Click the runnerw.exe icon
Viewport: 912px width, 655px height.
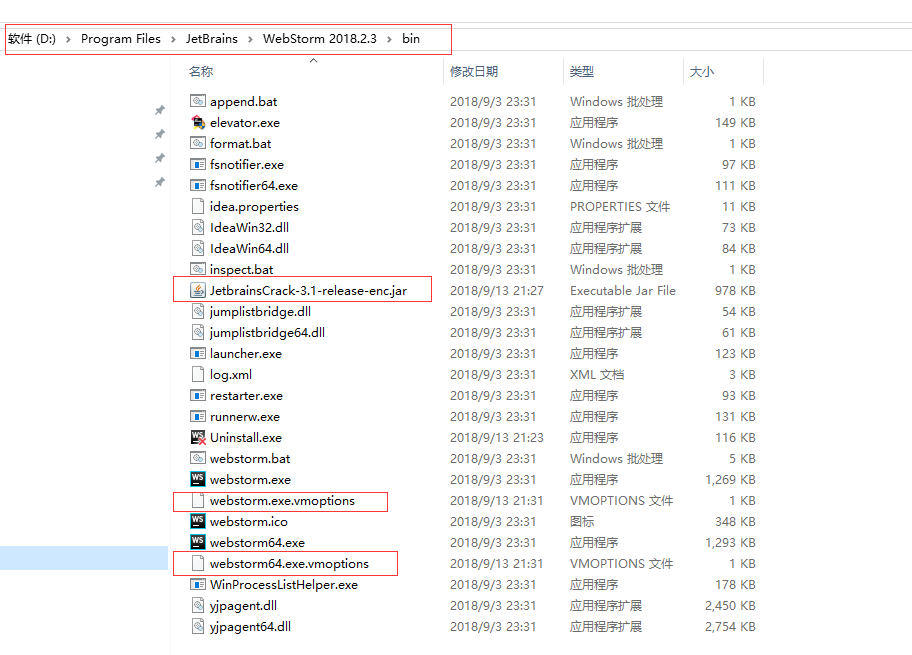tap(198, 417)
